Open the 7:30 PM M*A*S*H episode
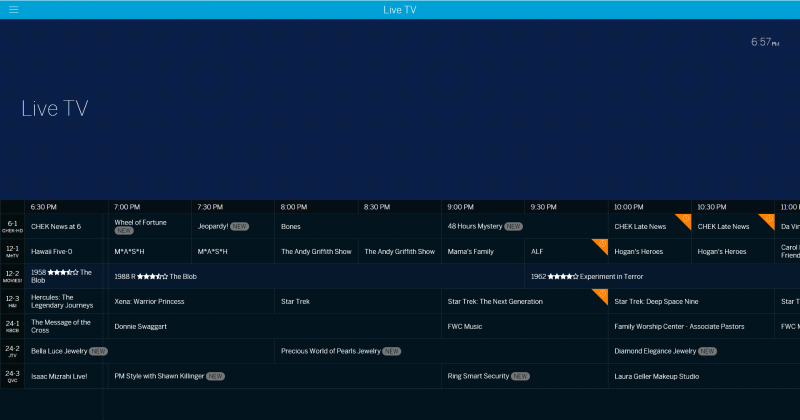 point(233,252)
